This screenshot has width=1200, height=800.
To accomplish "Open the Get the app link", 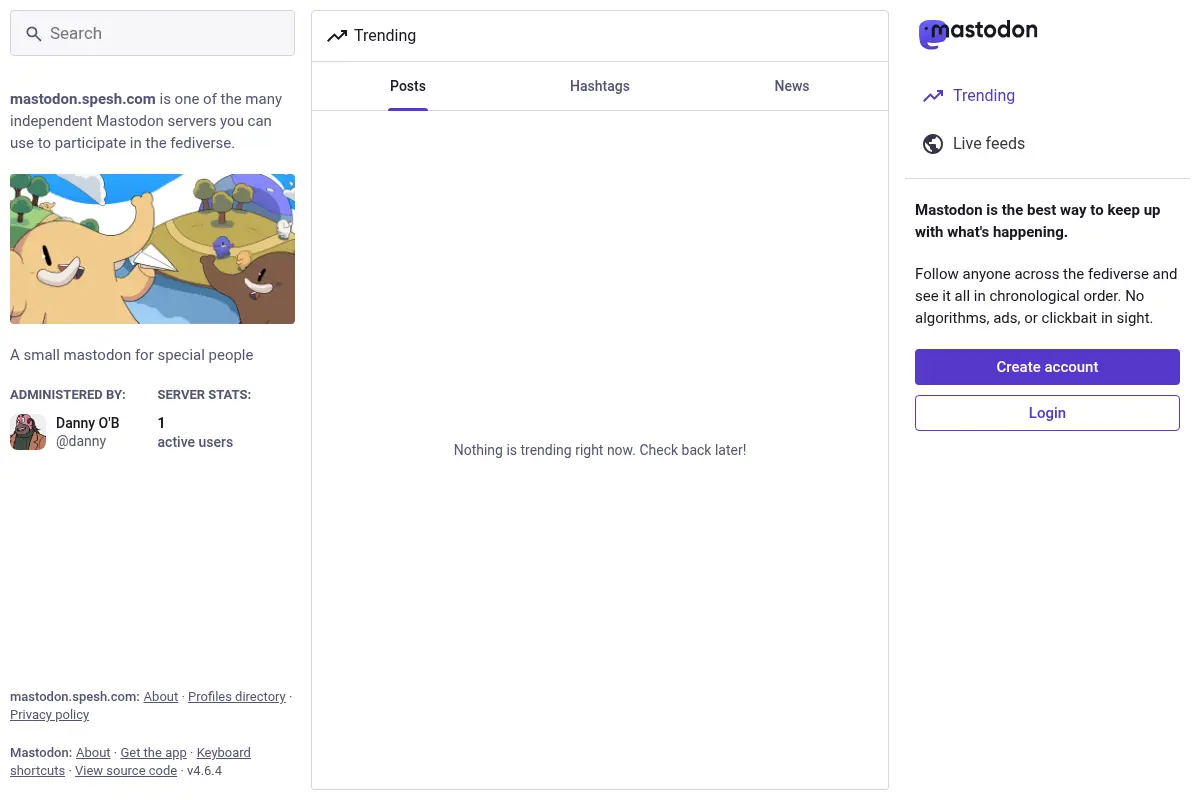I will pyautogui.click(x=154, y=753).
